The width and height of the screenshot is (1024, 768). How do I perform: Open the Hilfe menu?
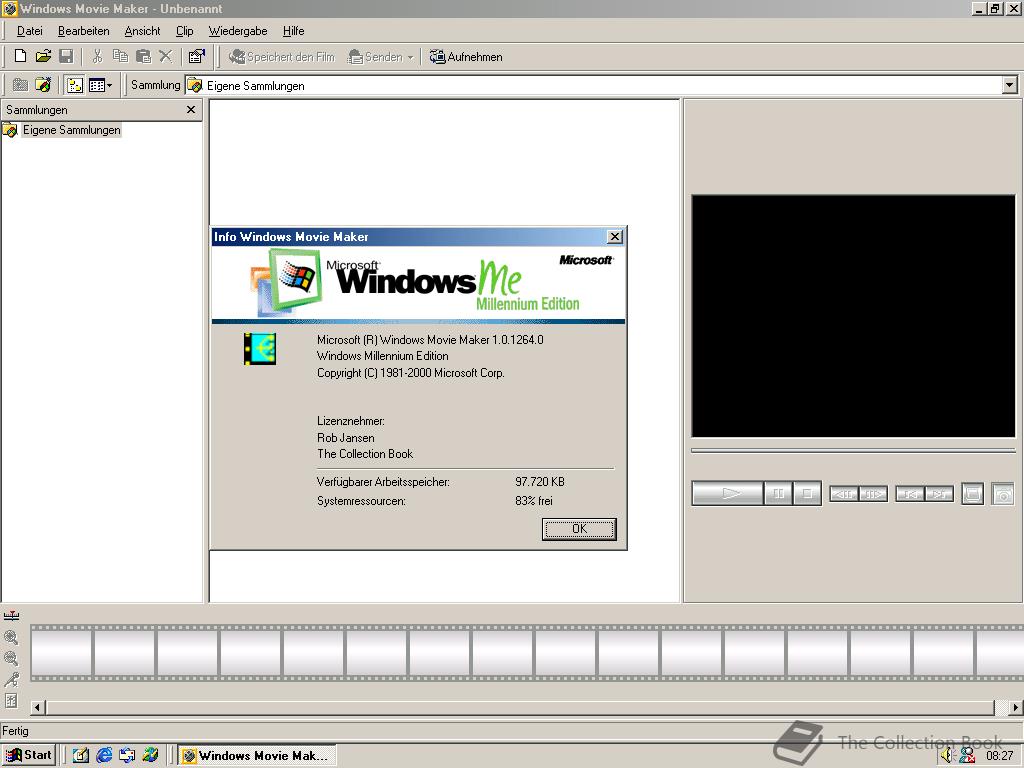293,31
